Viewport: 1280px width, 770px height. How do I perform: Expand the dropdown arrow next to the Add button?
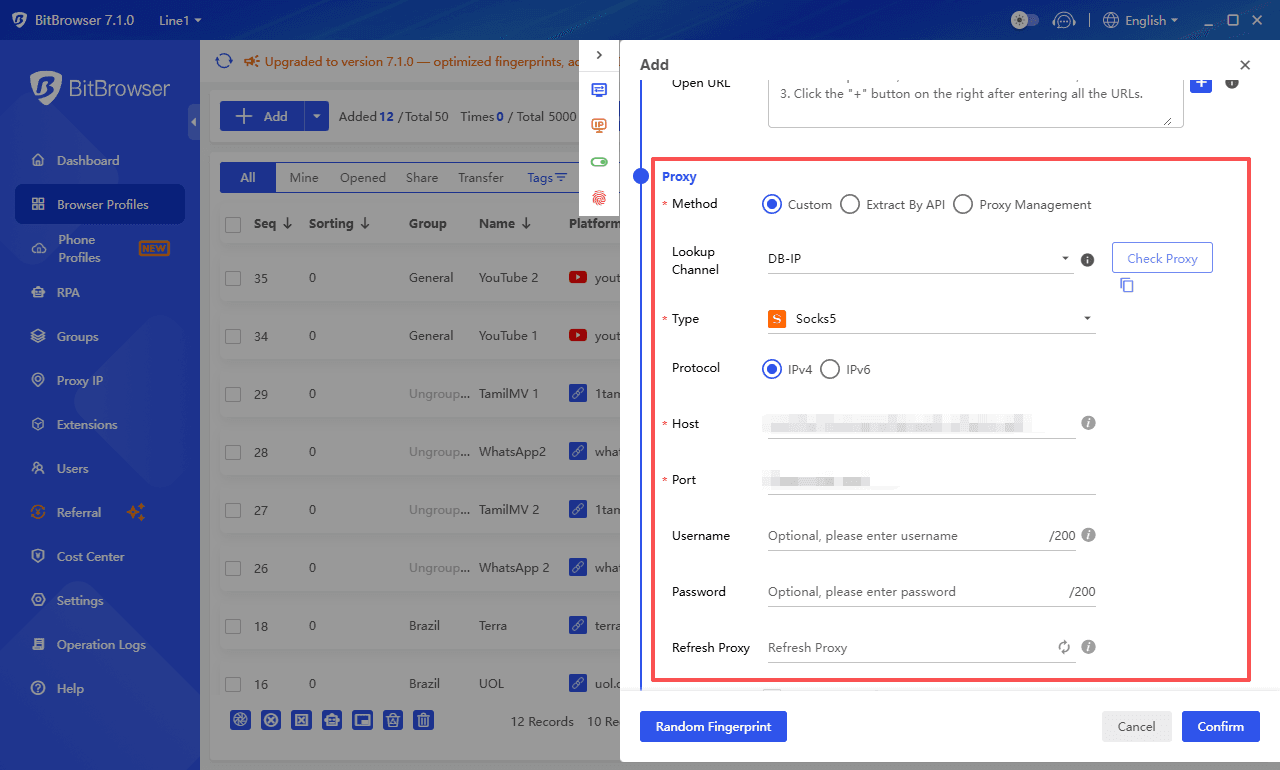tap(315, 115)
